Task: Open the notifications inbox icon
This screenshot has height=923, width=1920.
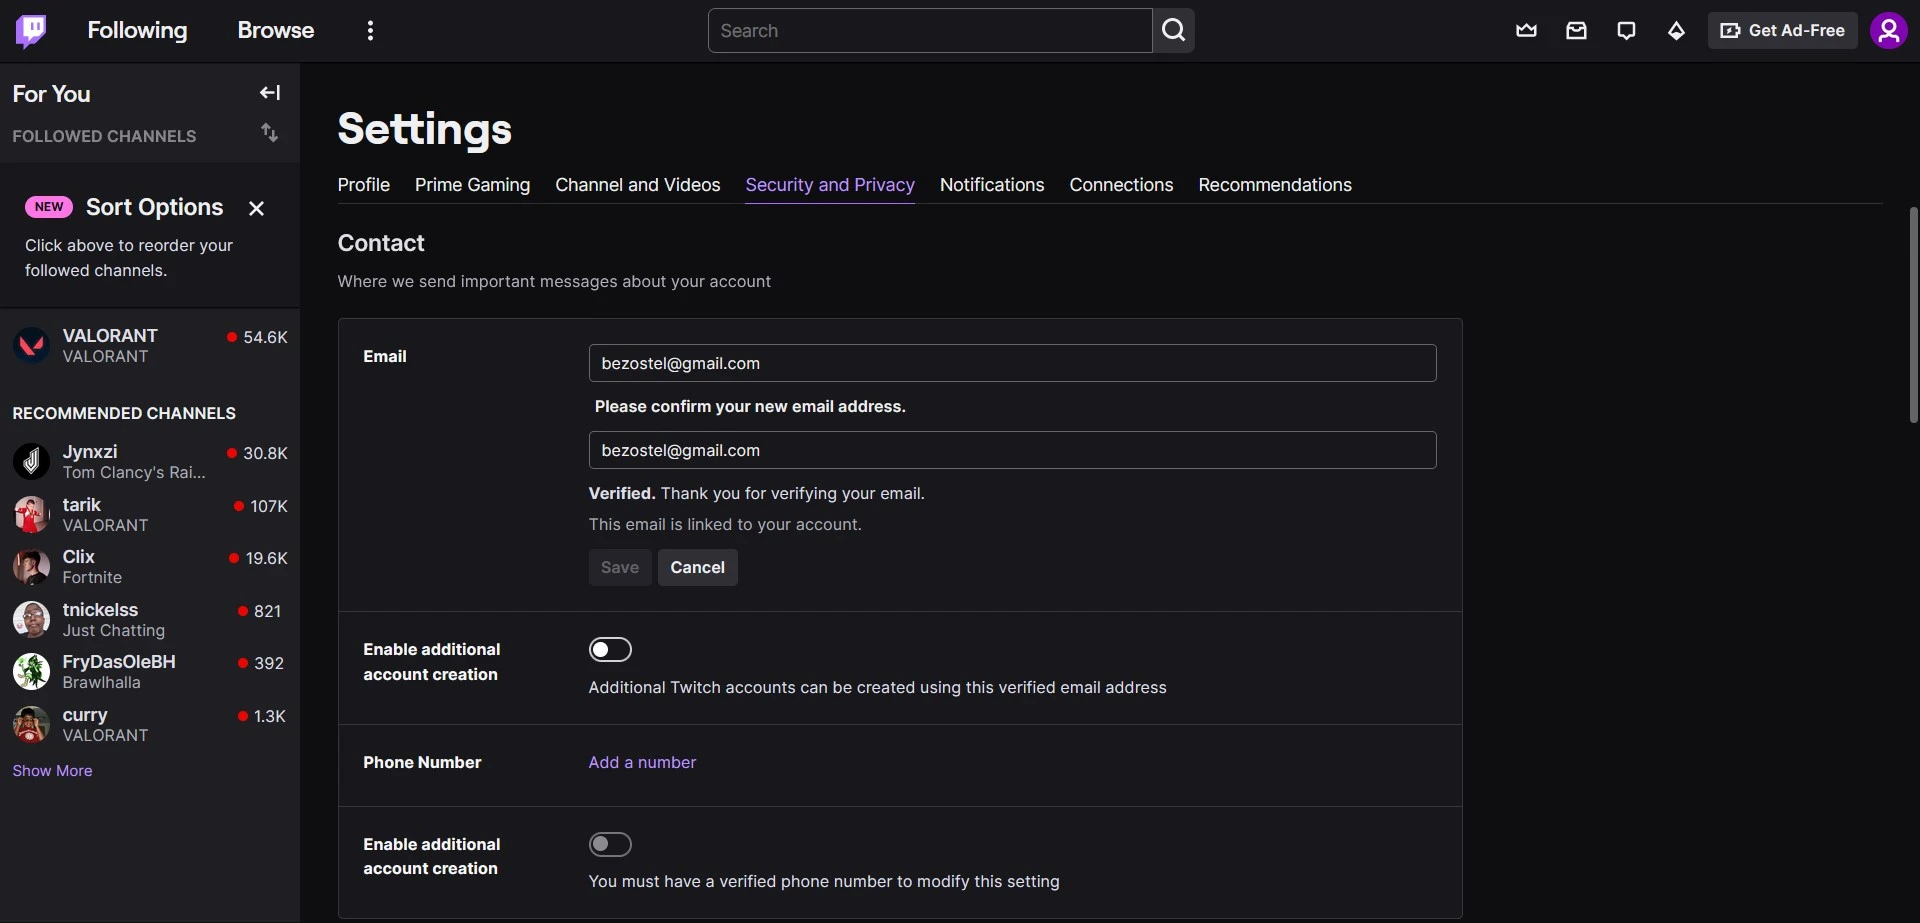Action: point(1576,31)
